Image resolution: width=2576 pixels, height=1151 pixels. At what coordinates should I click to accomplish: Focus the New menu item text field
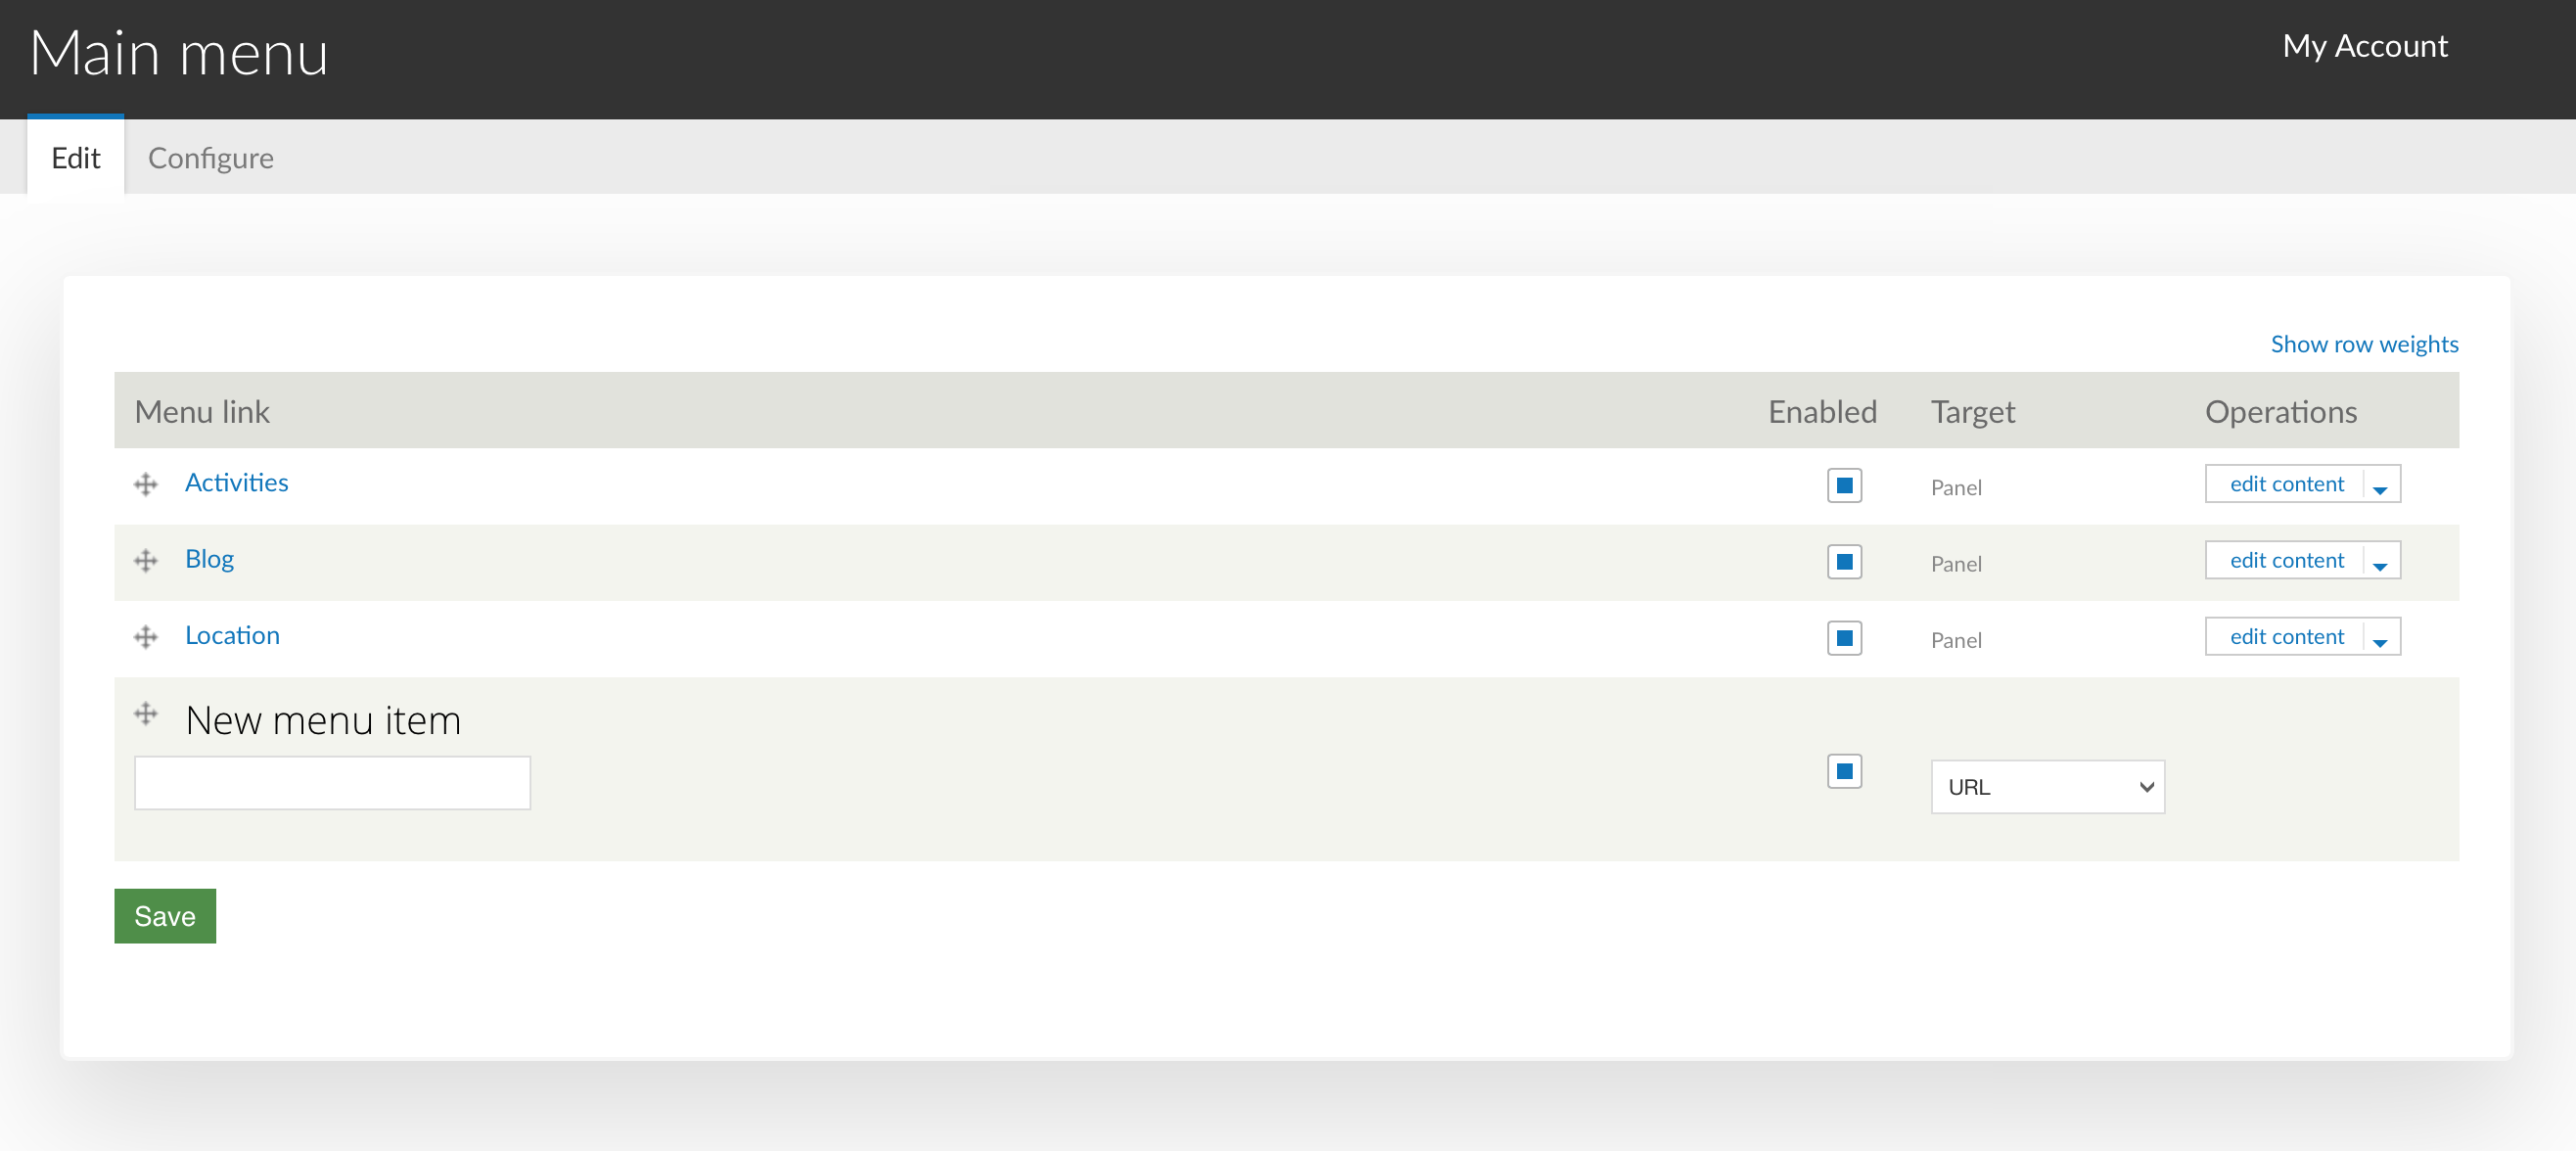click(x=332, y=783)
